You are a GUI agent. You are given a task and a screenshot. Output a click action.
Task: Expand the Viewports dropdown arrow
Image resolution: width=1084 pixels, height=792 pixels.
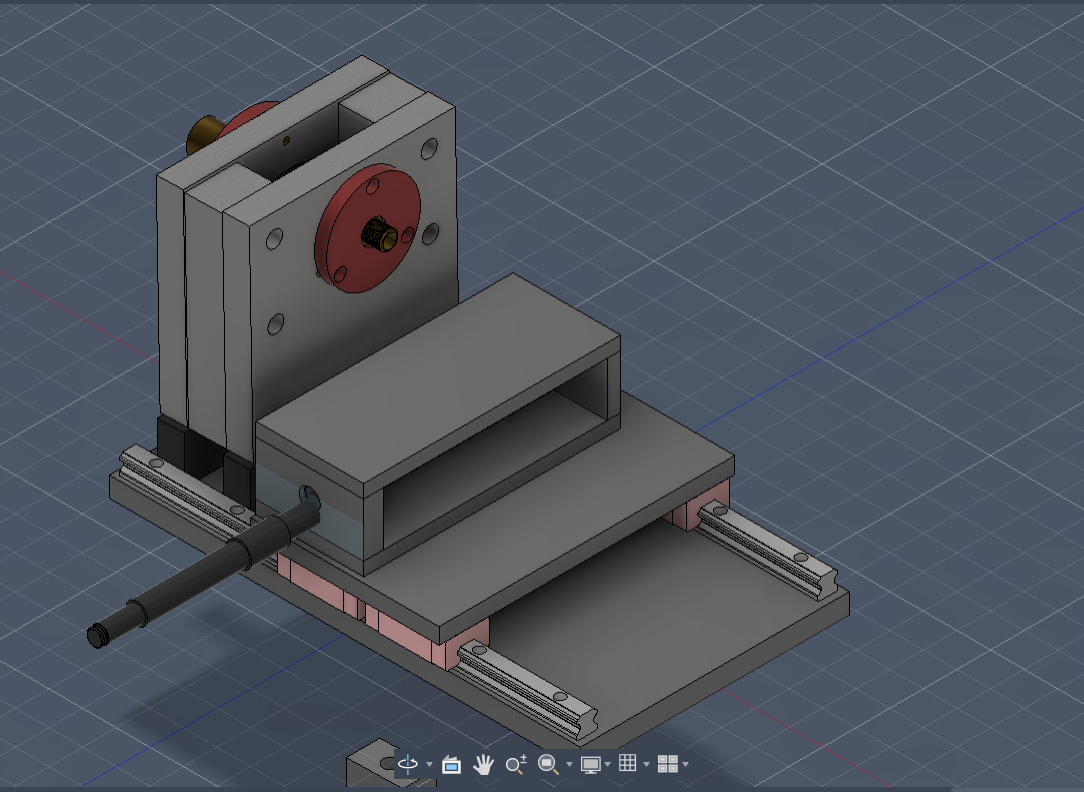[x=685, y=764]
